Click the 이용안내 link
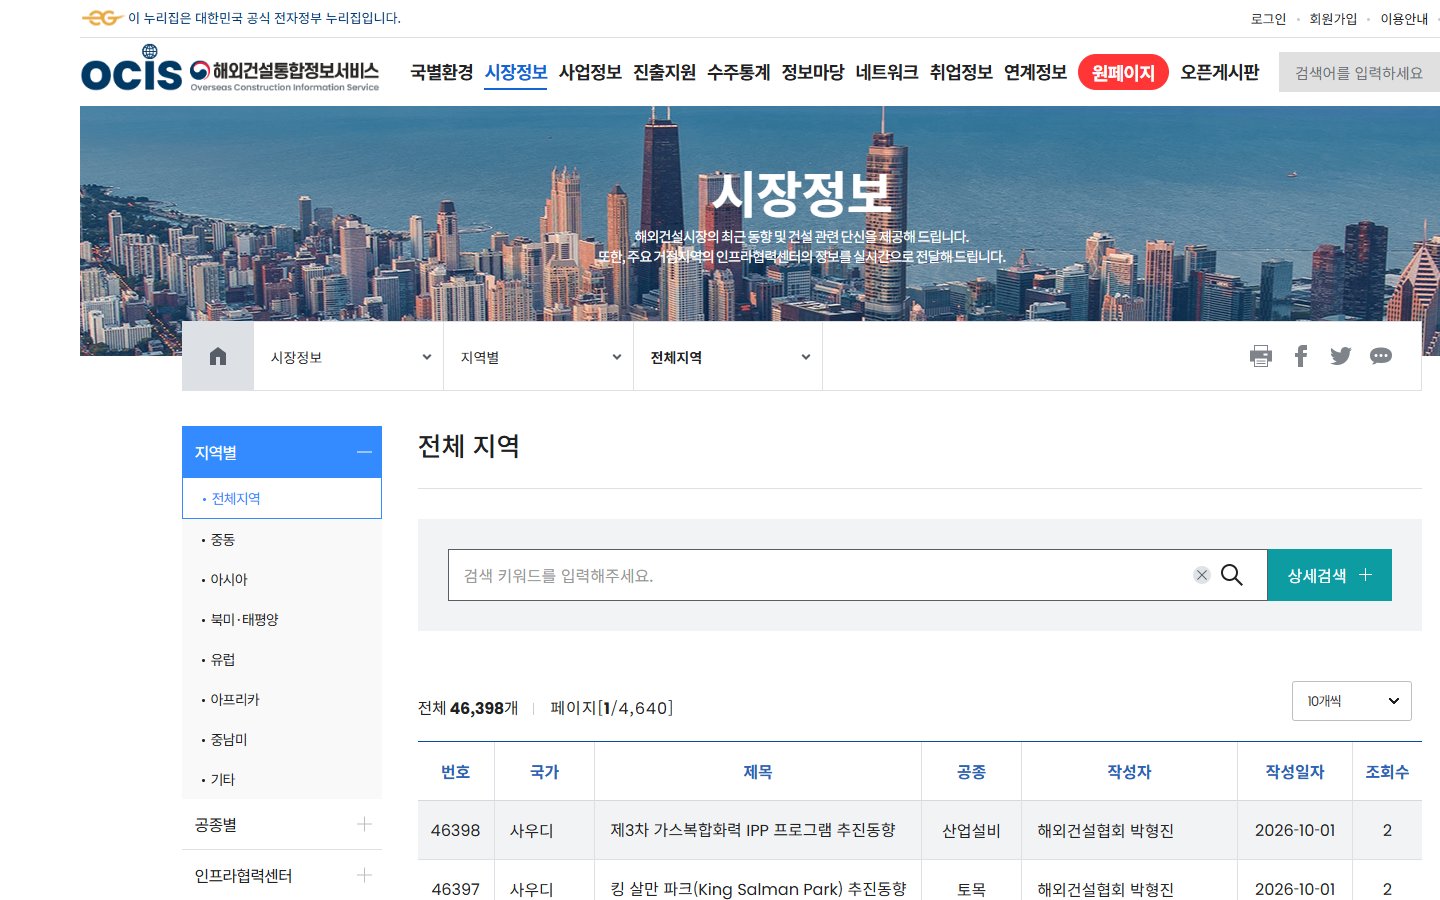The height and width of the screenshot is (900, 1440). click(x=1404, y=19)
